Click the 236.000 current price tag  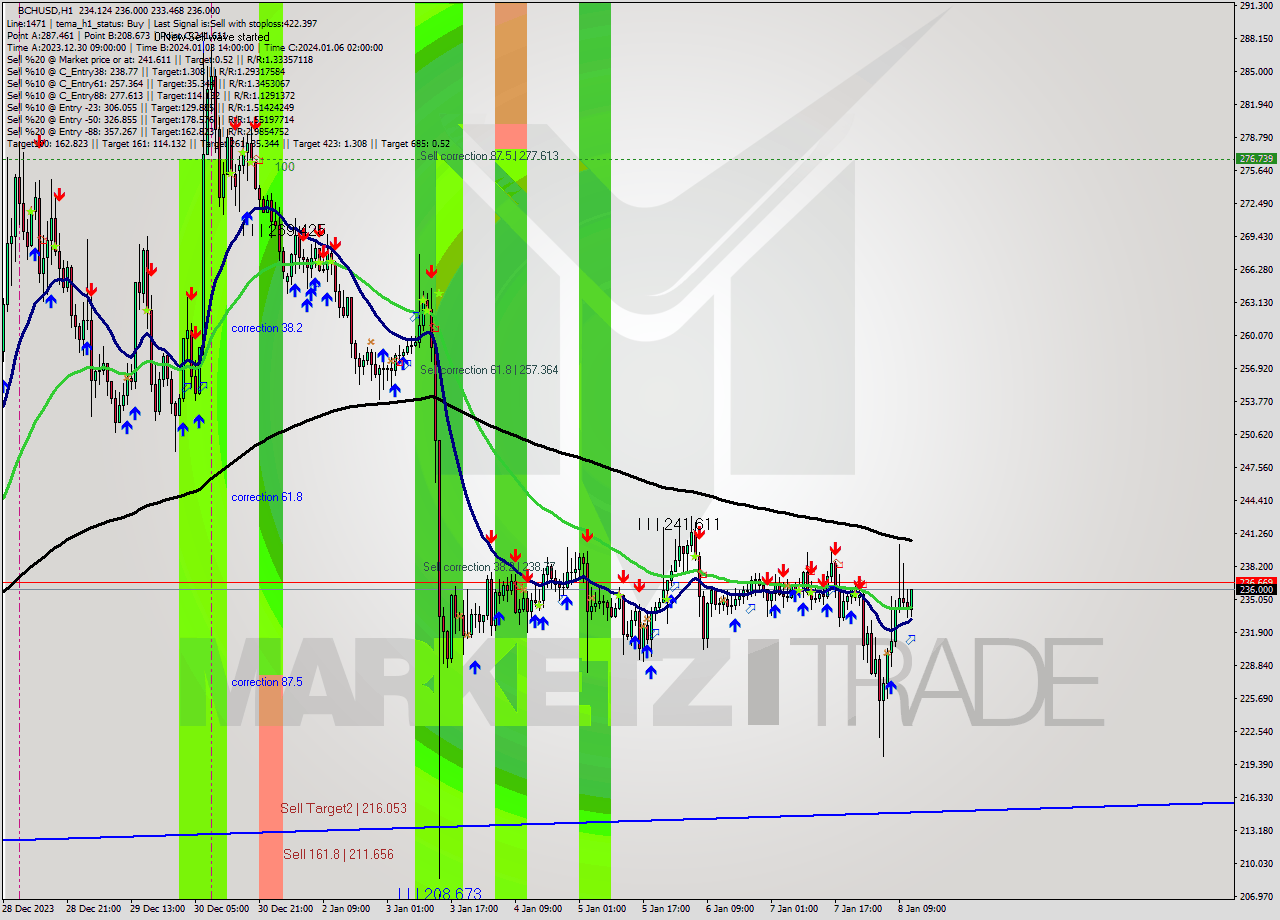1256,590
